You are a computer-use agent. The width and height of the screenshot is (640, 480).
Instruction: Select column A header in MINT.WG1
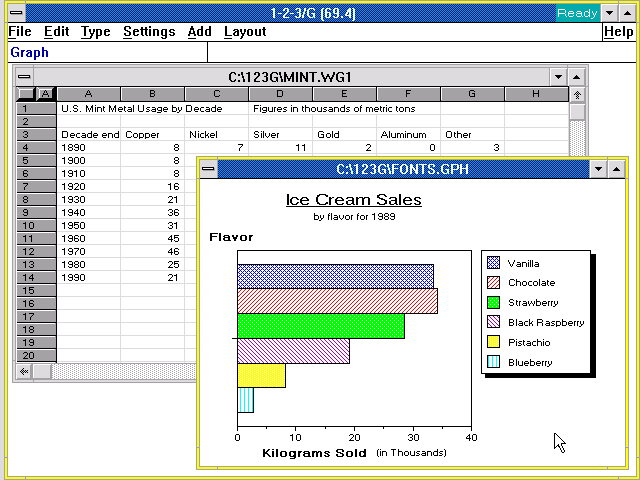(x=89, y=94)
